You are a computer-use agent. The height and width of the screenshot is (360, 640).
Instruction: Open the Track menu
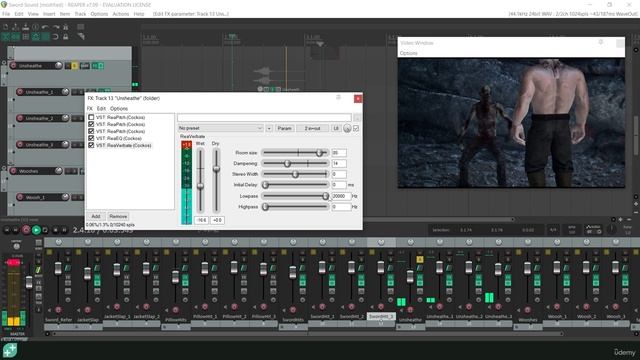80,14
